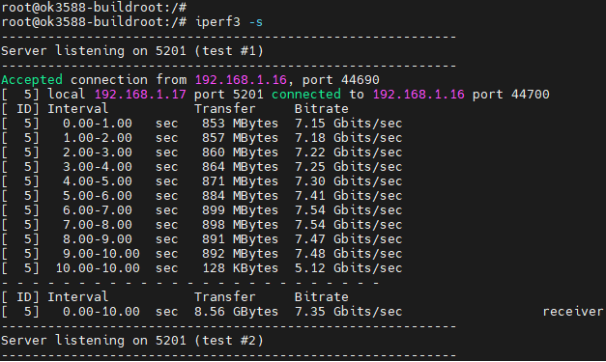The image size is (606, 362).
Task: Click the 'receiver' label
Action: pos(573,311)
